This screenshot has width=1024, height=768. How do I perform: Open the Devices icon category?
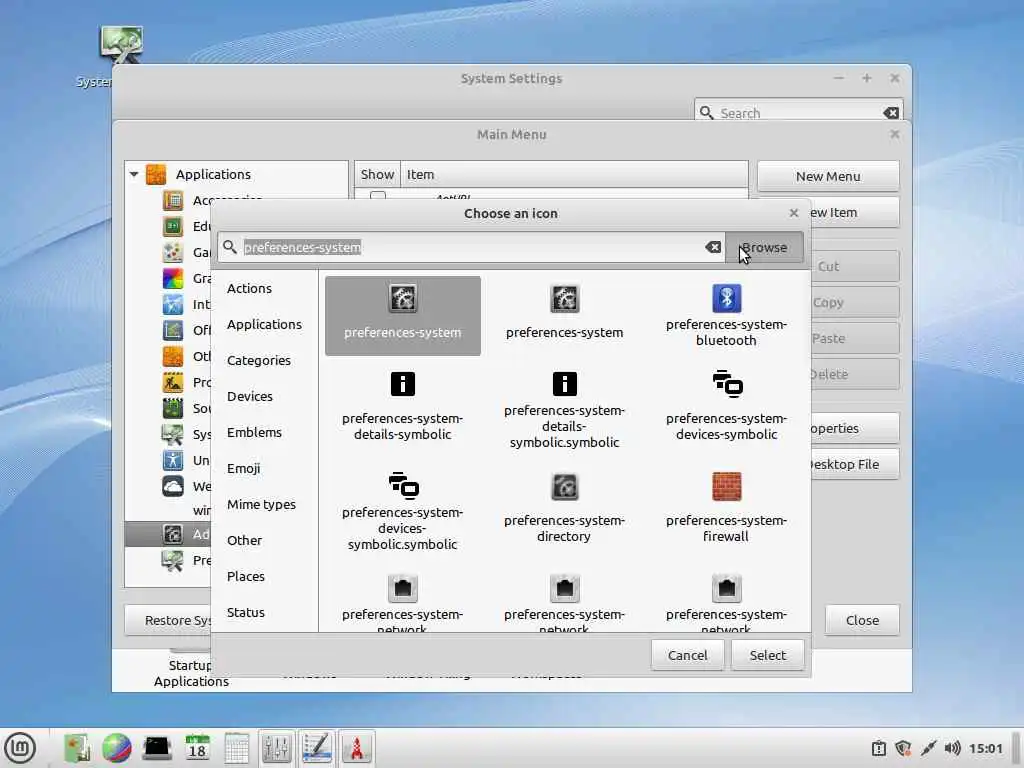pos(249,396)
